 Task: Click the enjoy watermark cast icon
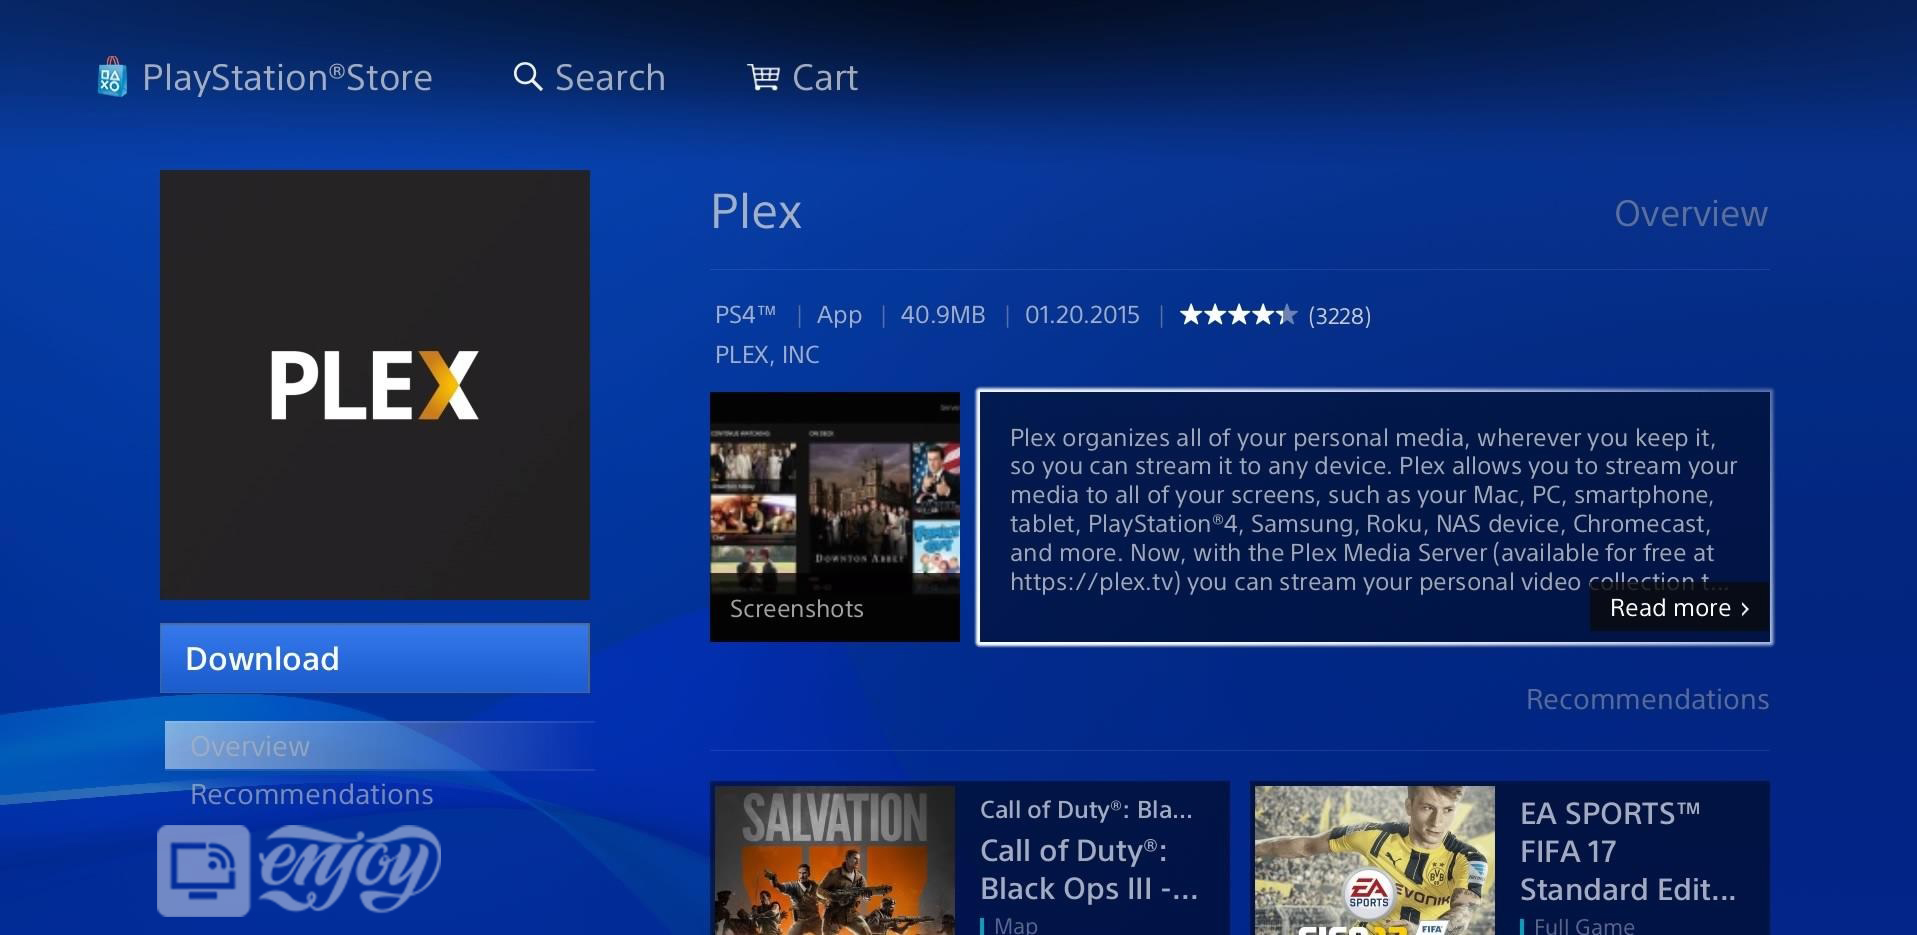[x=203, y=870]
